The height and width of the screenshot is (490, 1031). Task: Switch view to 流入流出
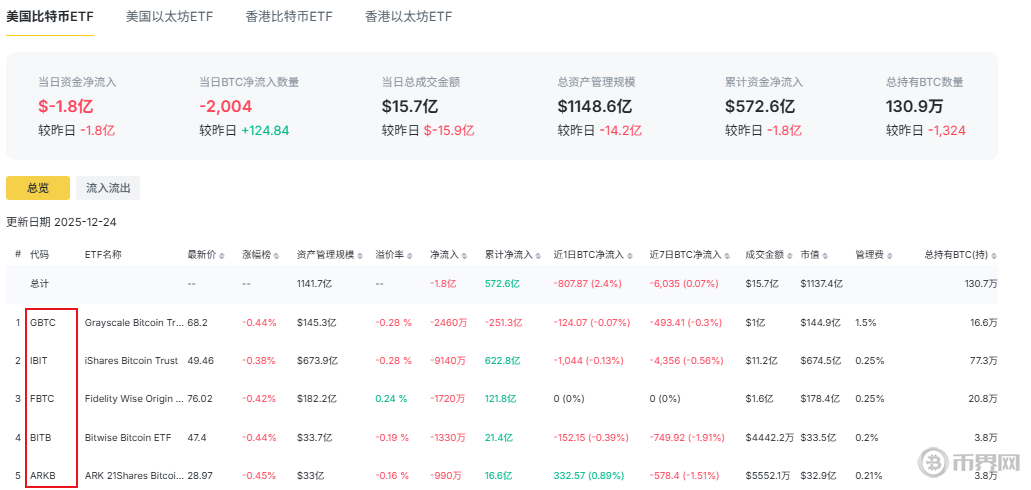[x=108, y=188]
